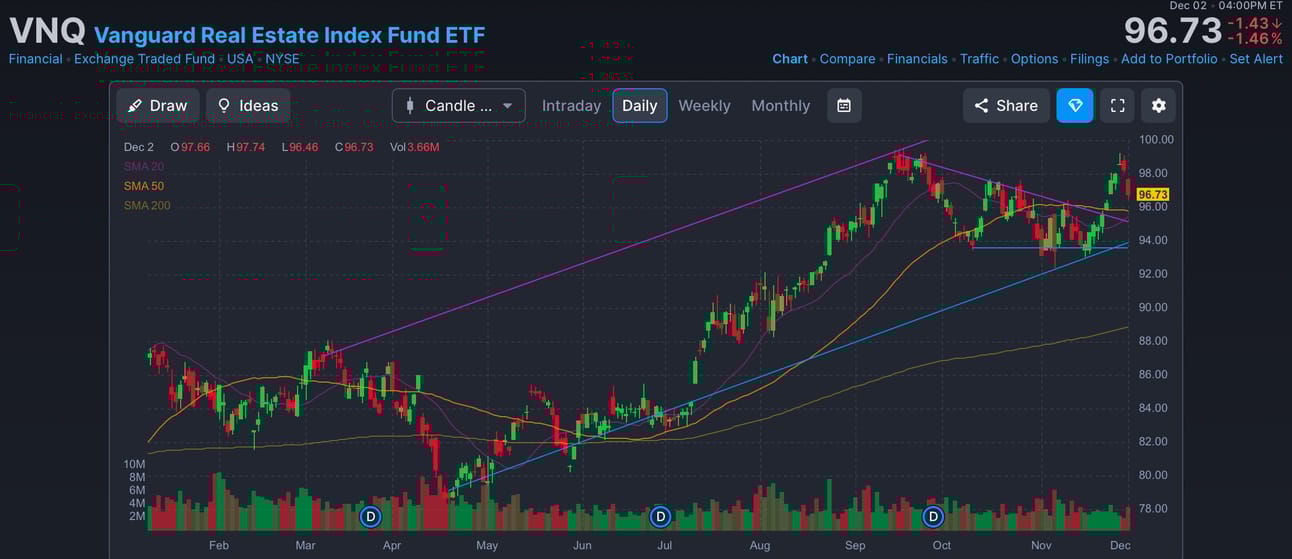Click the C 96.73 close readout
The image size is (1292, 559).
[x=354, y=147]
